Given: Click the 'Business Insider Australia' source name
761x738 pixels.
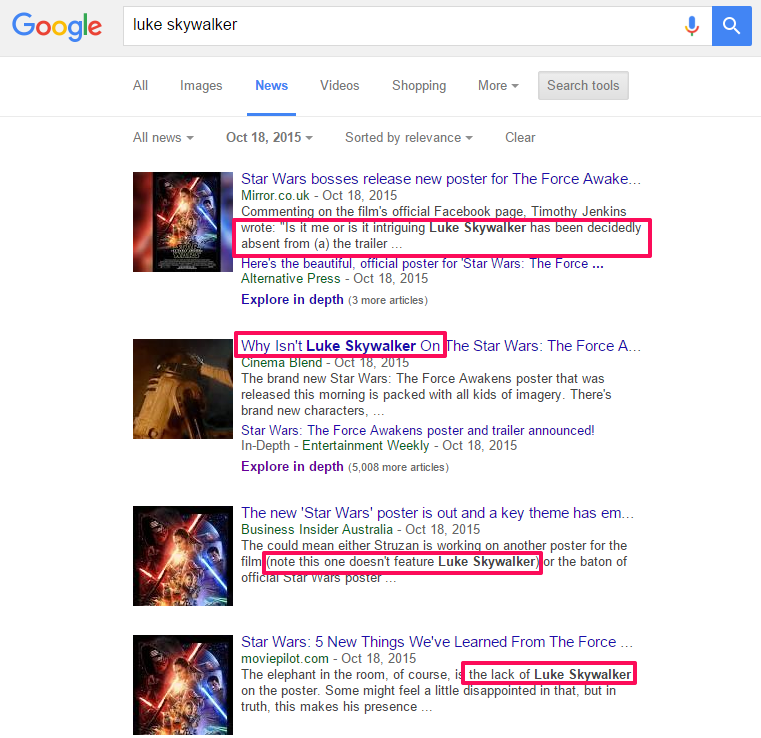Looking at the screenshot, I should pyautogui.click(x=317, y=529).
